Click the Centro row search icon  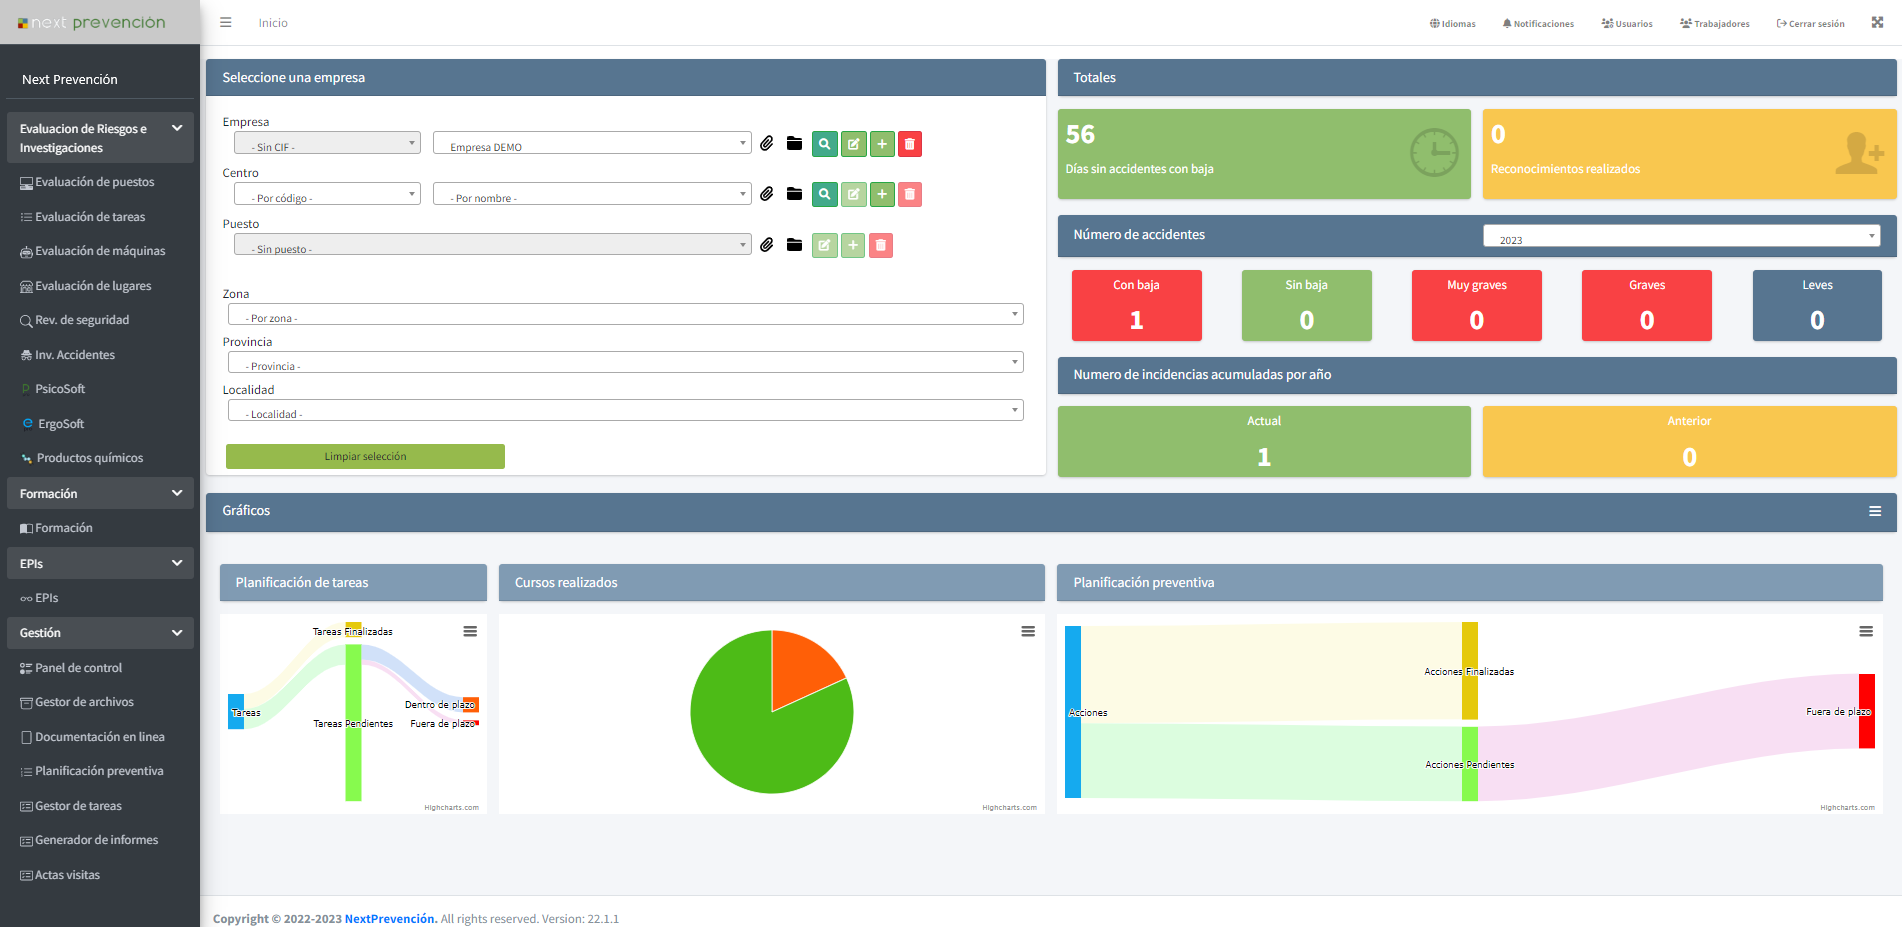click(x=825, y=194)
